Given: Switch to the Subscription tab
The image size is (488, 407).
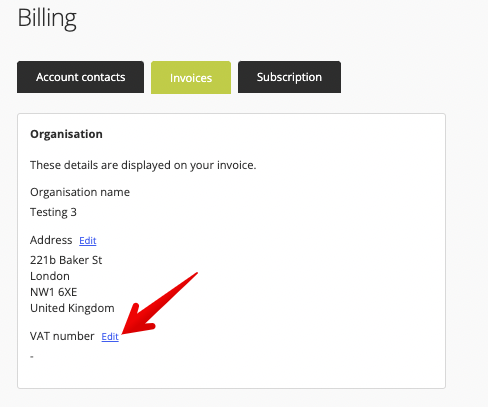Looking at the screenshot, I should [x=289, y=77].
